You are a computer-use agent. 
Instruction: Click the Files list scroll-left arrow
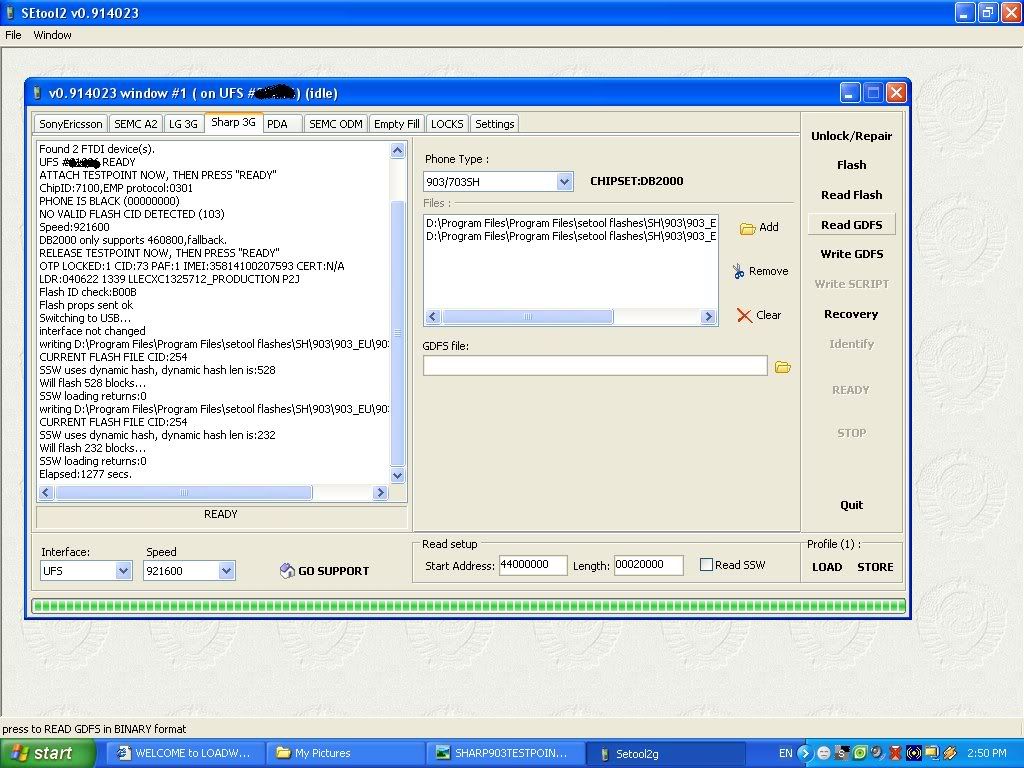pos(432,317)
